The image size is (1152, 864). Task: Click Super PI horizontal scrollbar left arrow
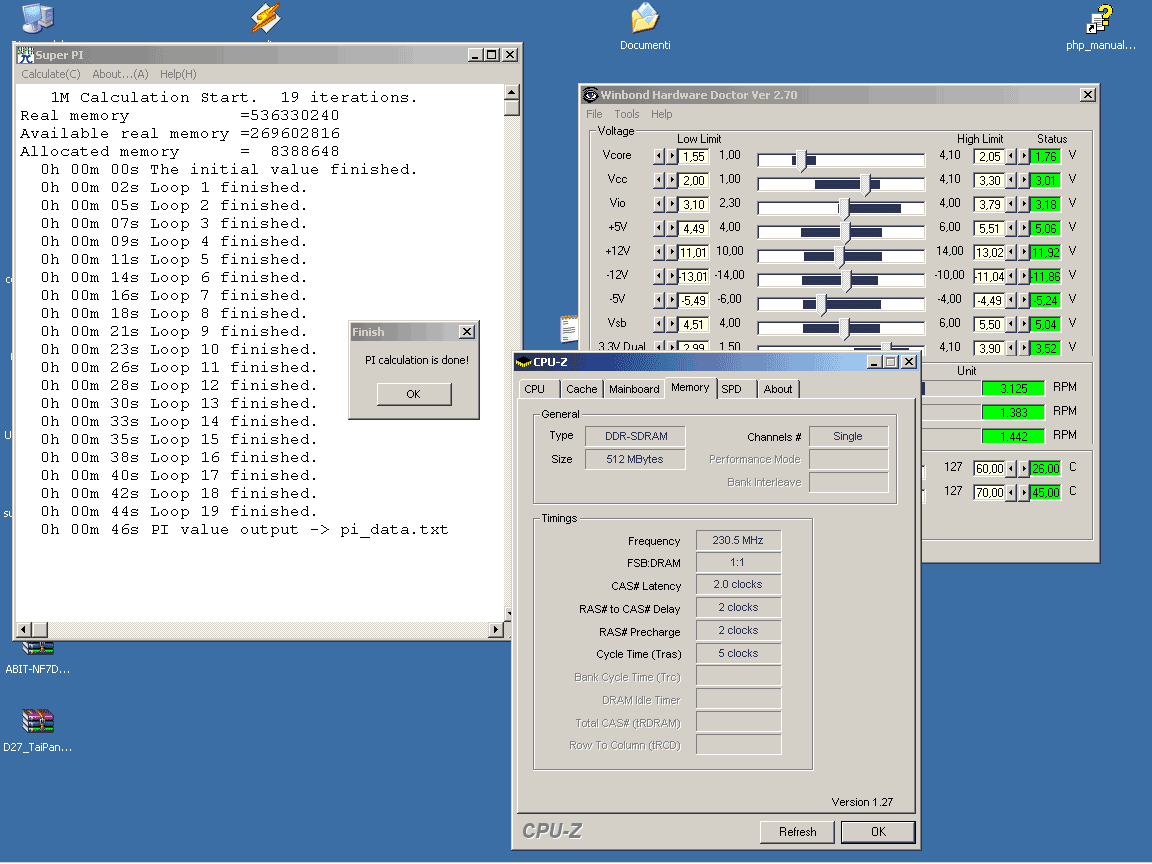(x=24, y=630)
